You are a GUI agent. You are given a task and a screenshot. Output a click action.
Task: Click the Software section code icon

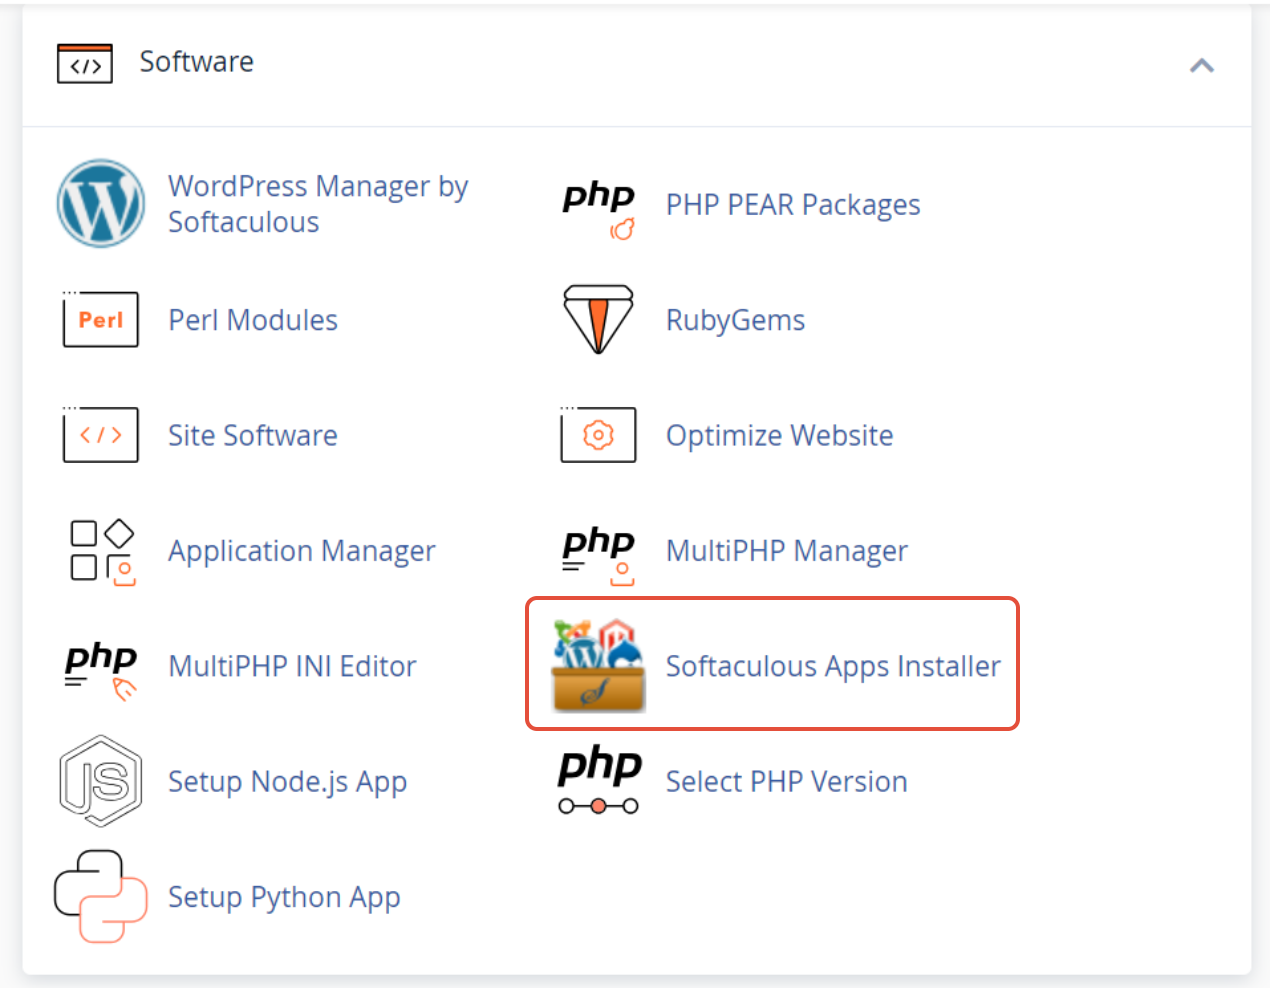[85, 63]
